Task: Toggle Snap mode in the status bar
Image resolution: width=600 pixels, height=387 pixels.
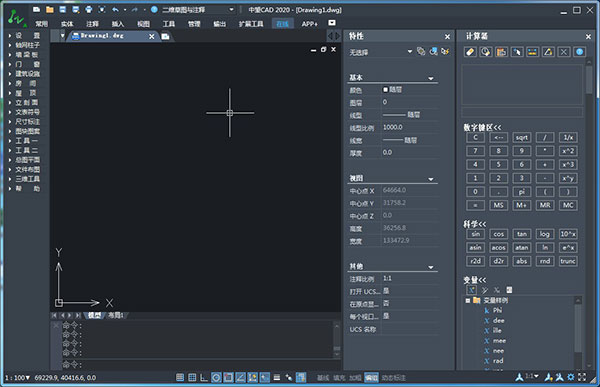Action: tap(180, 377)
